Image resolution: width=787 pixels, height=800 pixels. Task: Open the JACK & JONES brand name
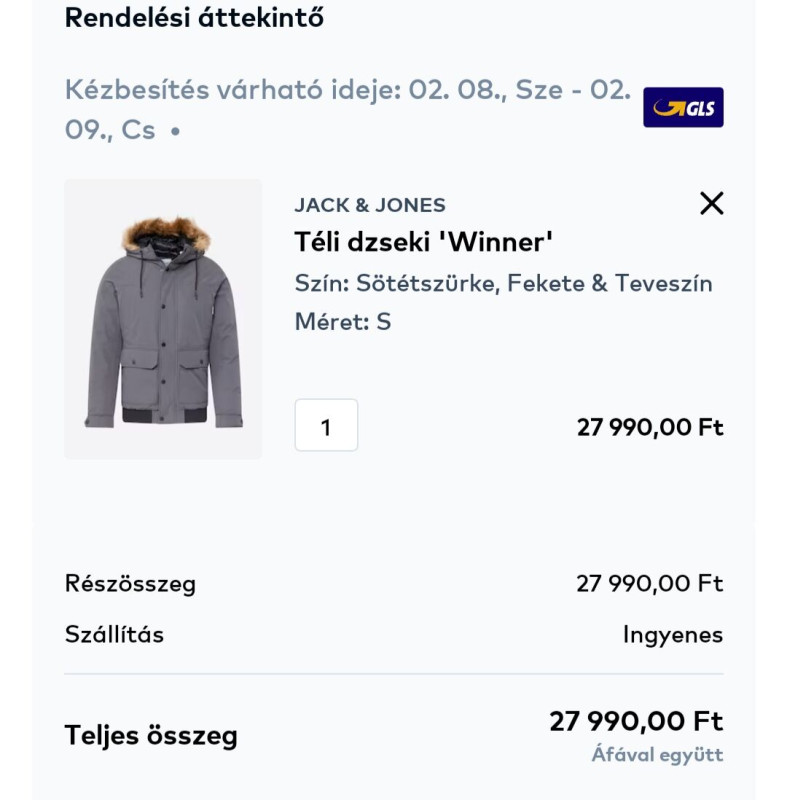pos(370,205)
